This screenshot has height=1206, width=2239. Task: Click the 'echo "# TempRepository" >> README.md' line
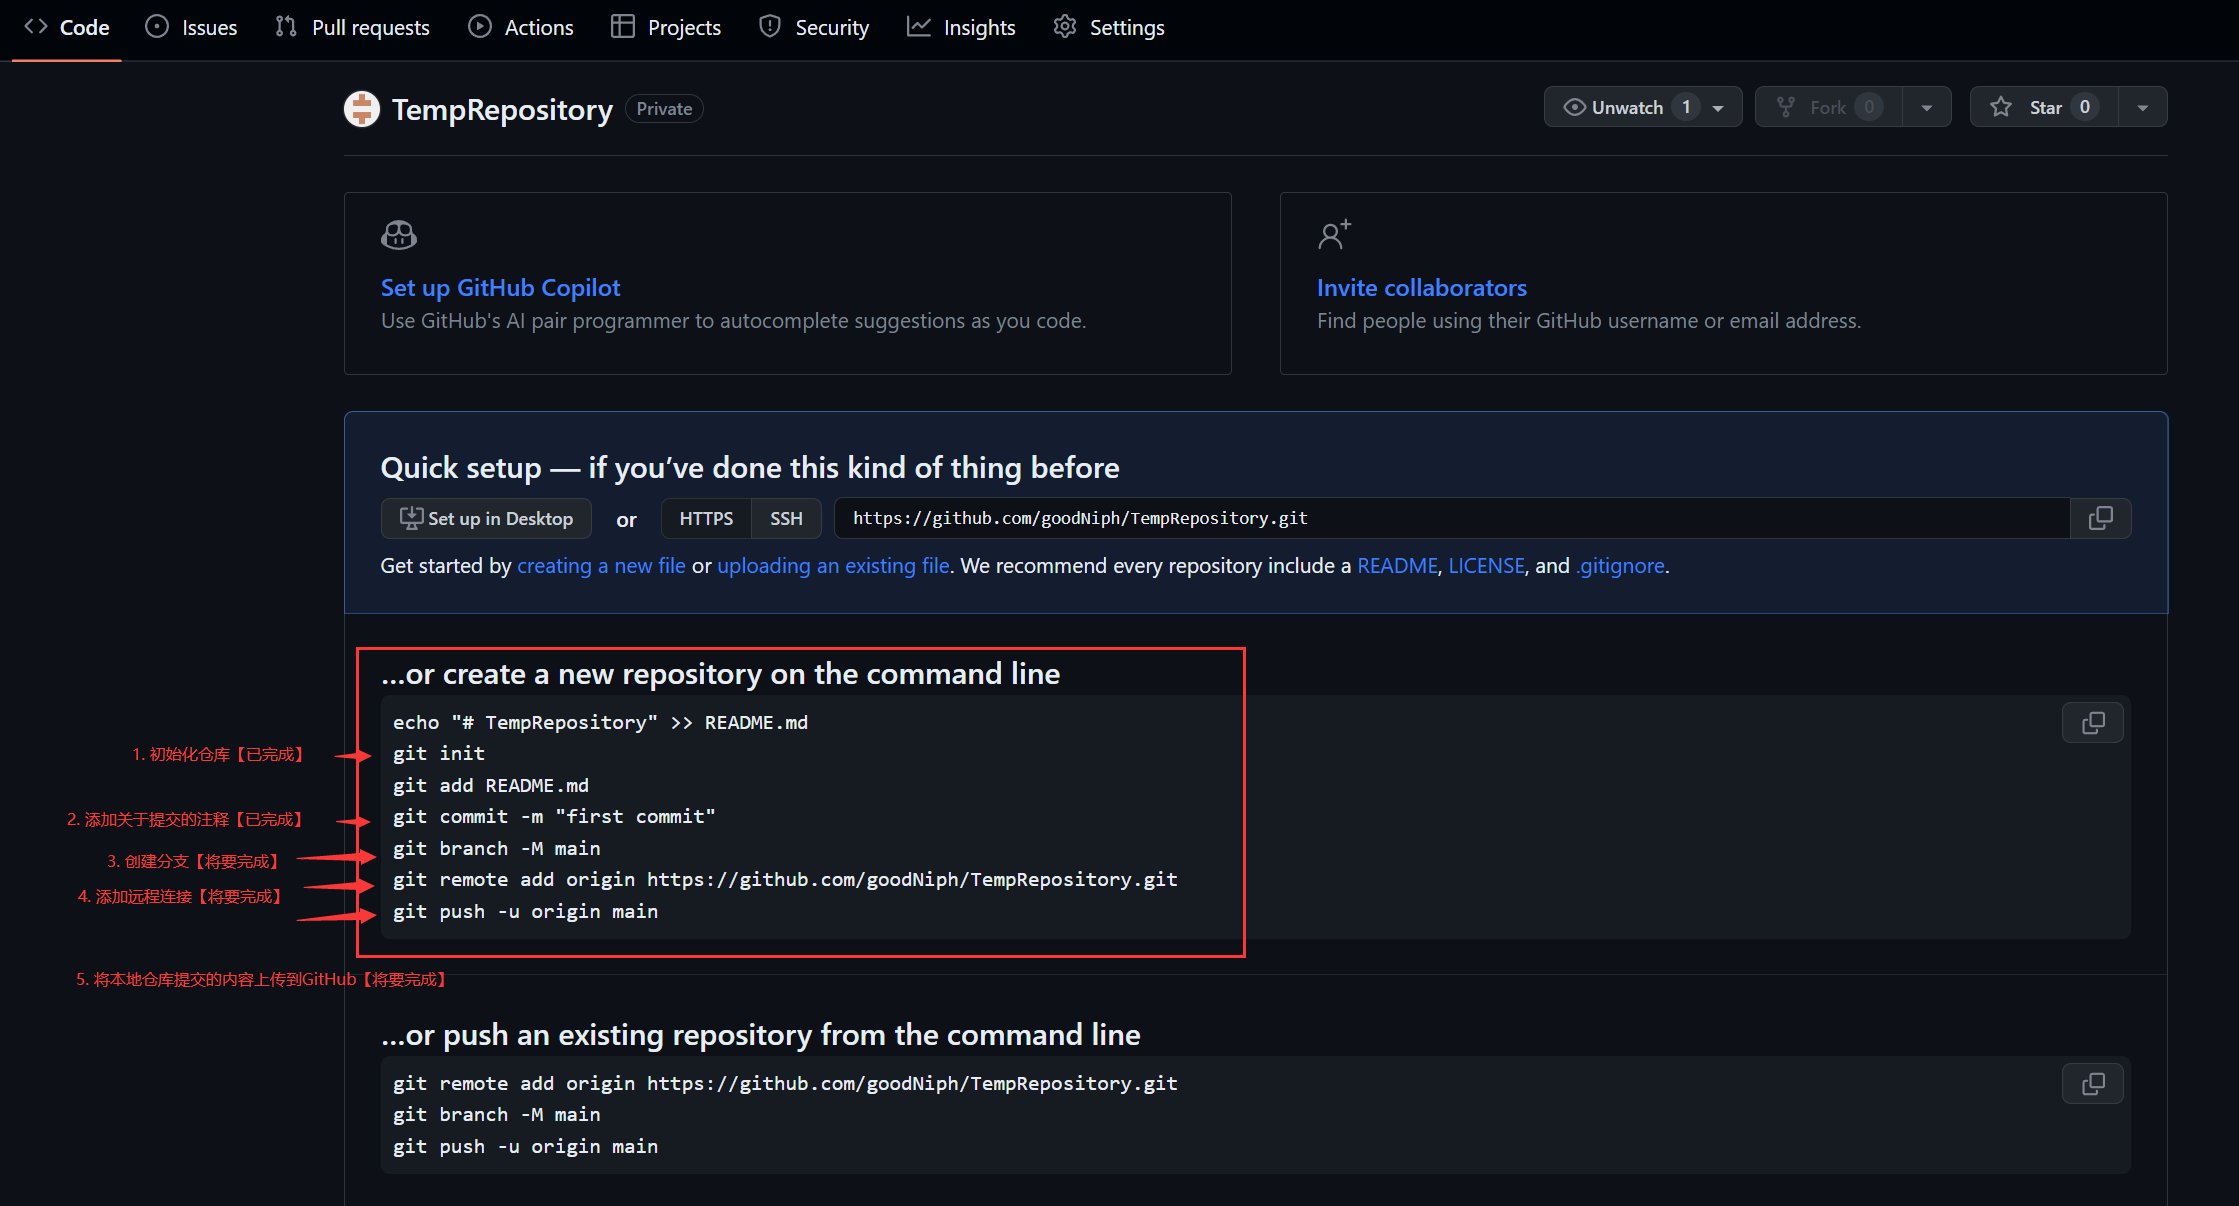[600, 723]
